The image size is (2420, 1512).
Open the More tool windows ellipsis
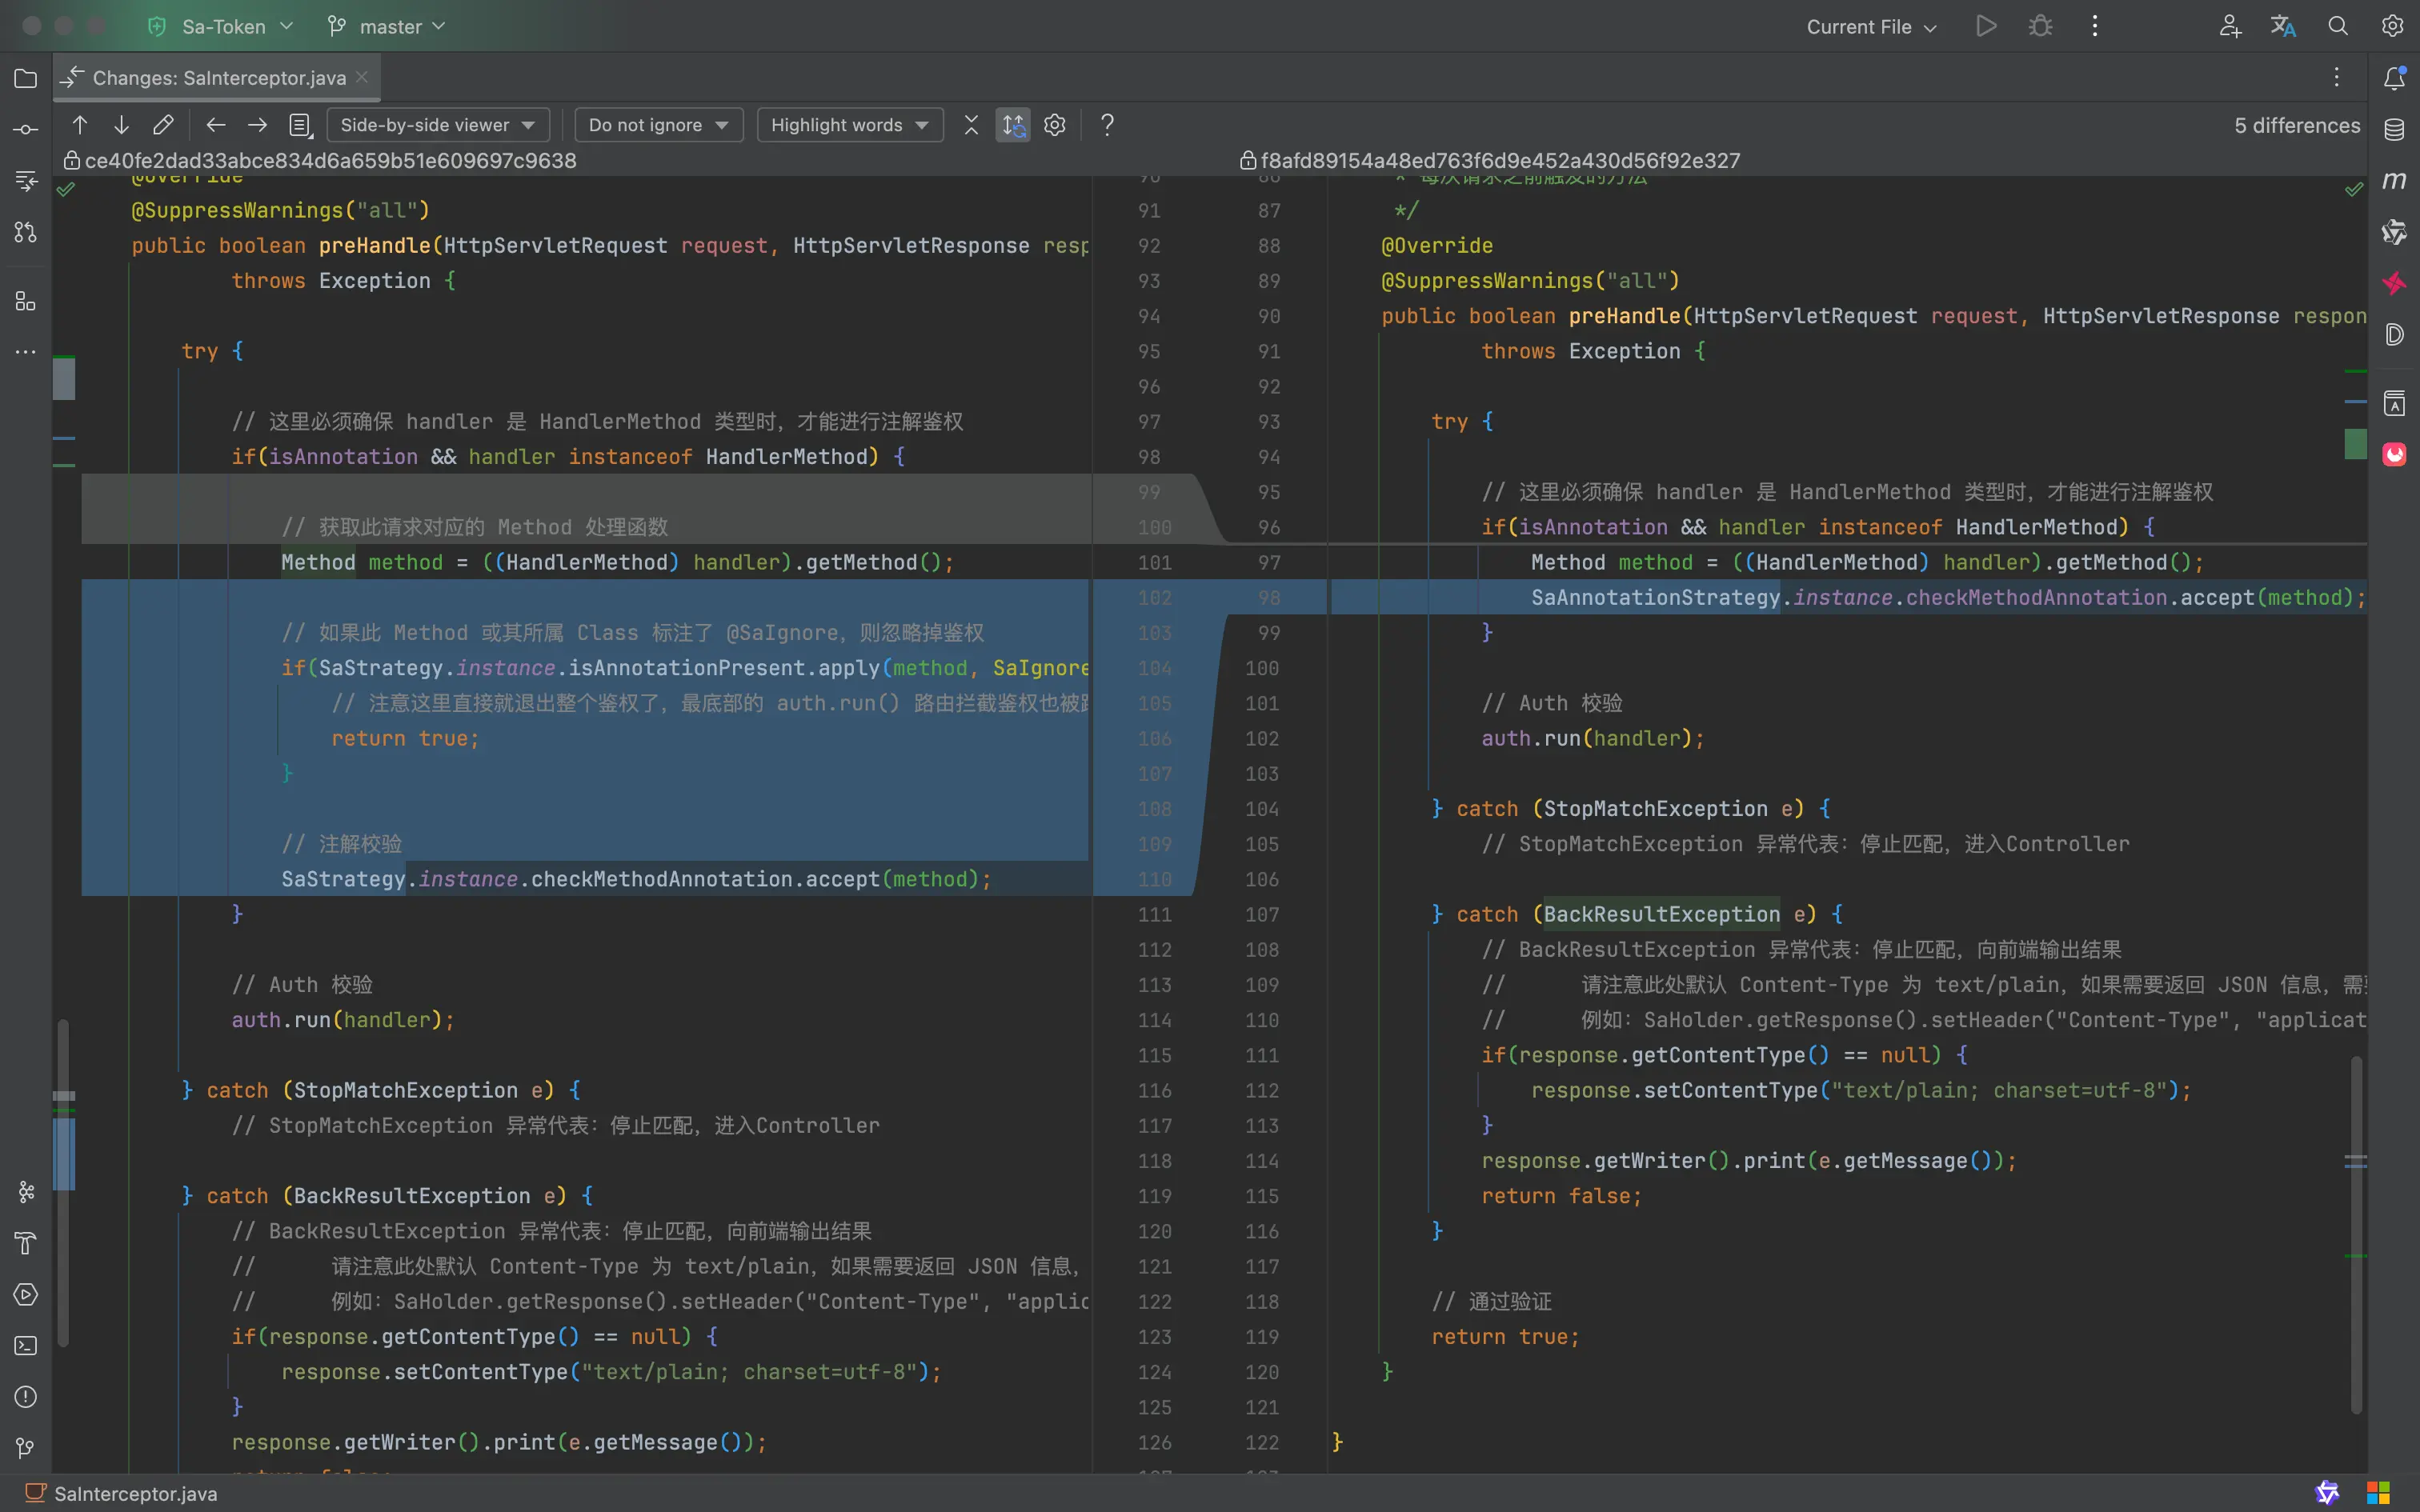pyautogui.click(x=26, y=352)
